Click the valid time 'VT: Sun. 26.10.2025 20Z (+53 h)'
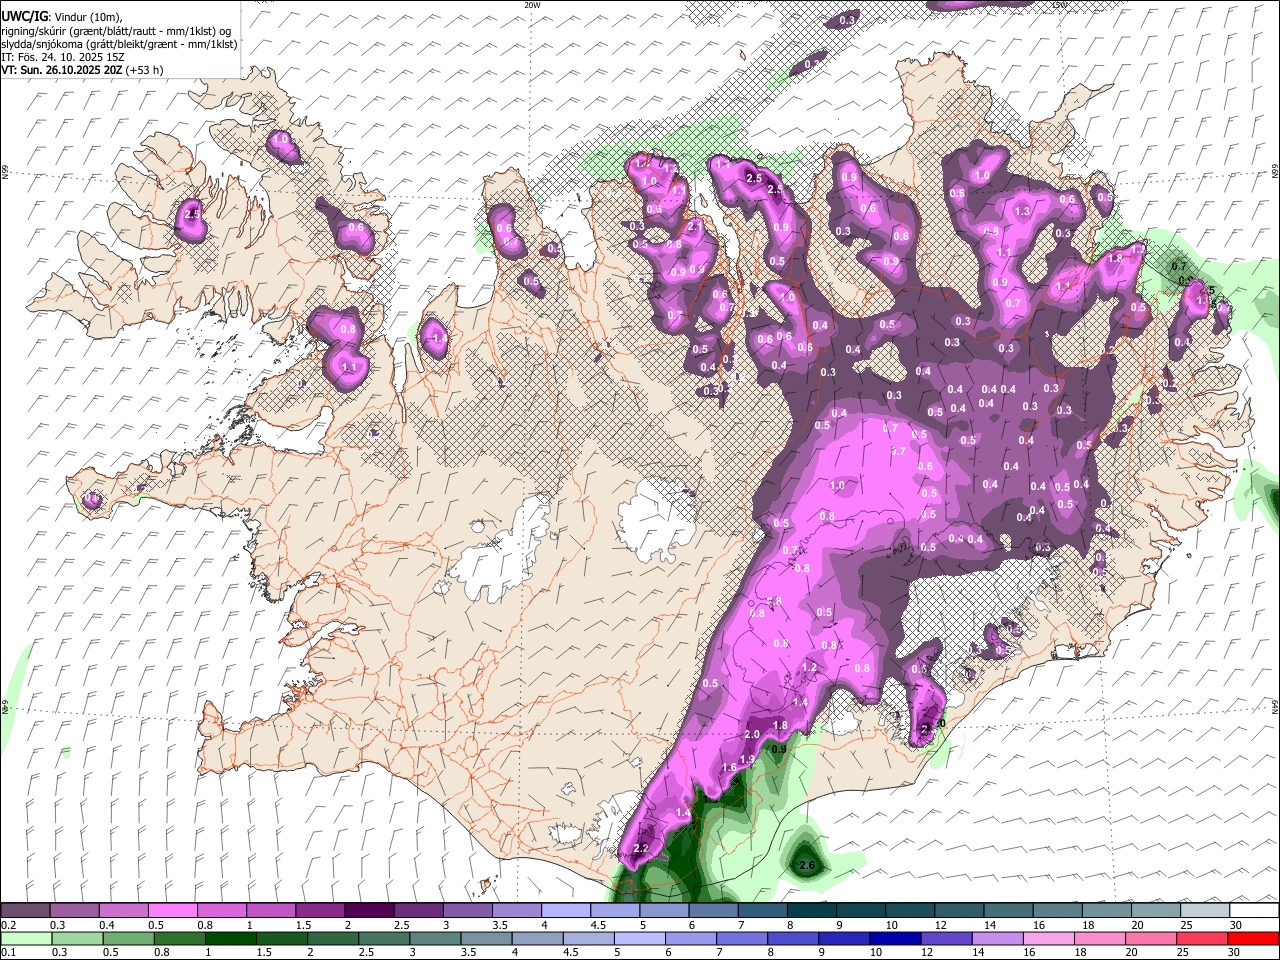Image resolution: width=1280 pixels, height=960 pixels. (x=82, y=70)
